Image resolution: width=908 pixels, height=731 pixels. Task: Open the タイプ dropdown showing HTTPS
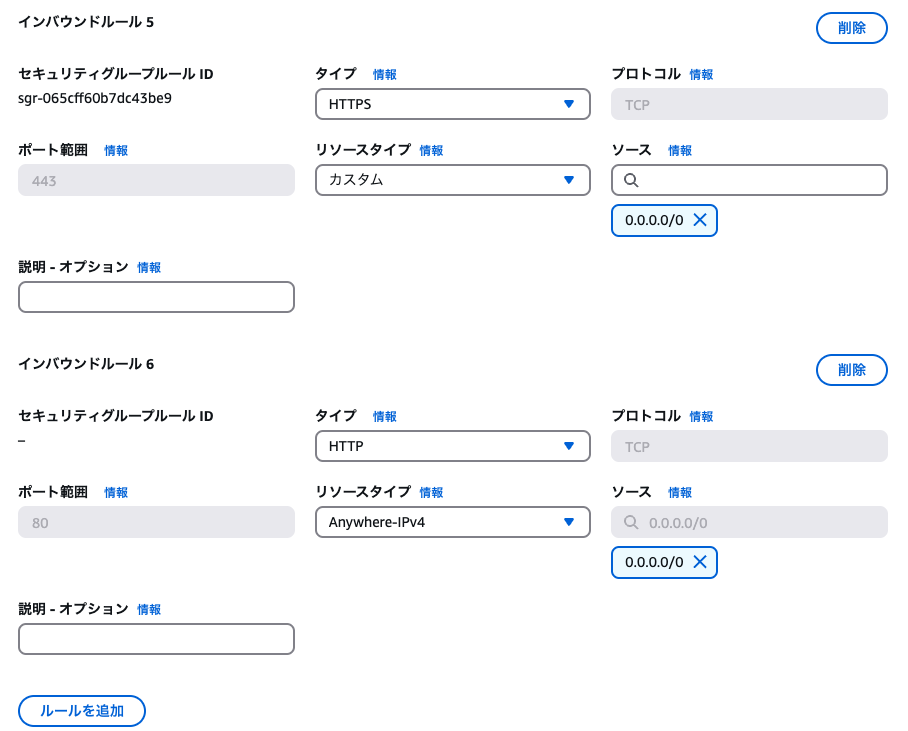click(450, 104)
